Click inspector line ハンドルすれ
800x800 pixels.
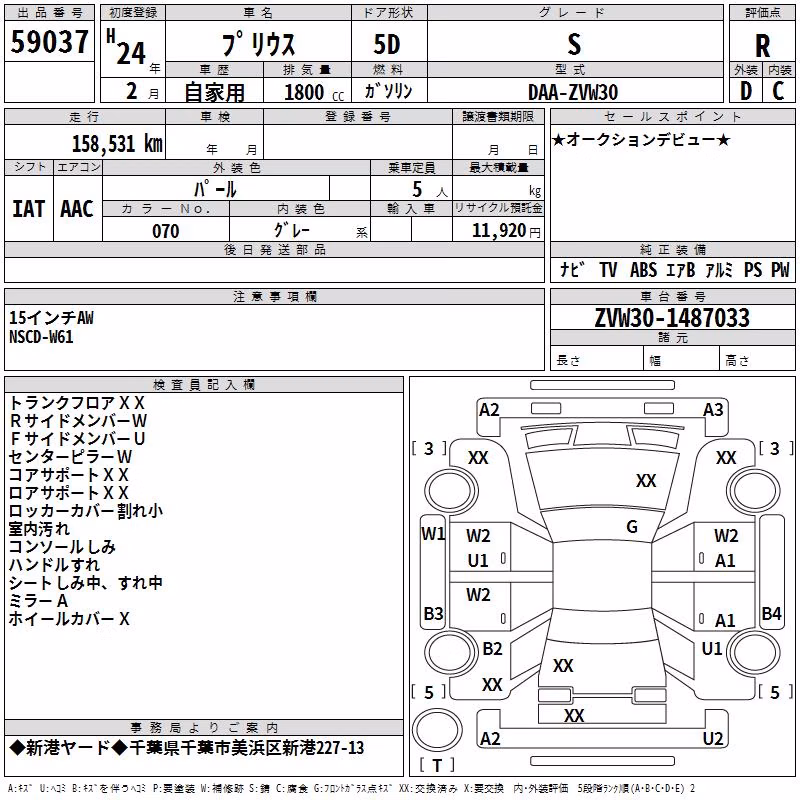[54, 565]
